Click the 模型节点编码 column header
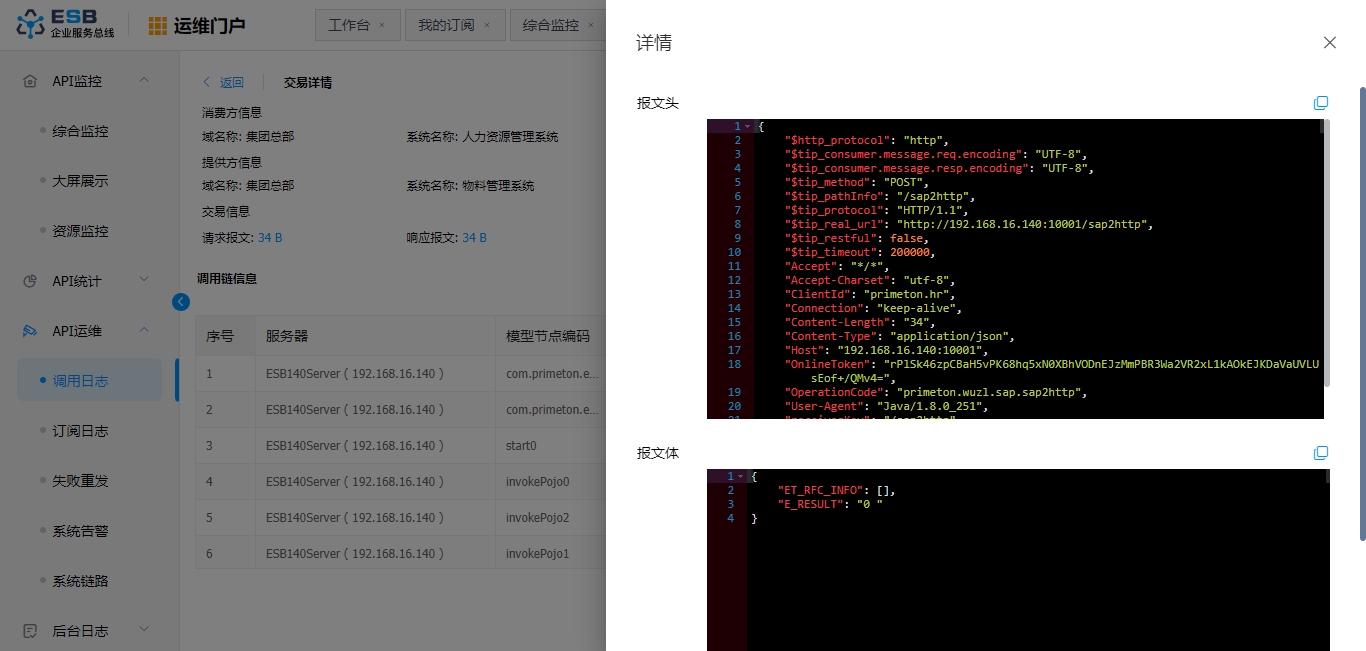This screenshot has height=651, width=1366. (x=548, y=336)
